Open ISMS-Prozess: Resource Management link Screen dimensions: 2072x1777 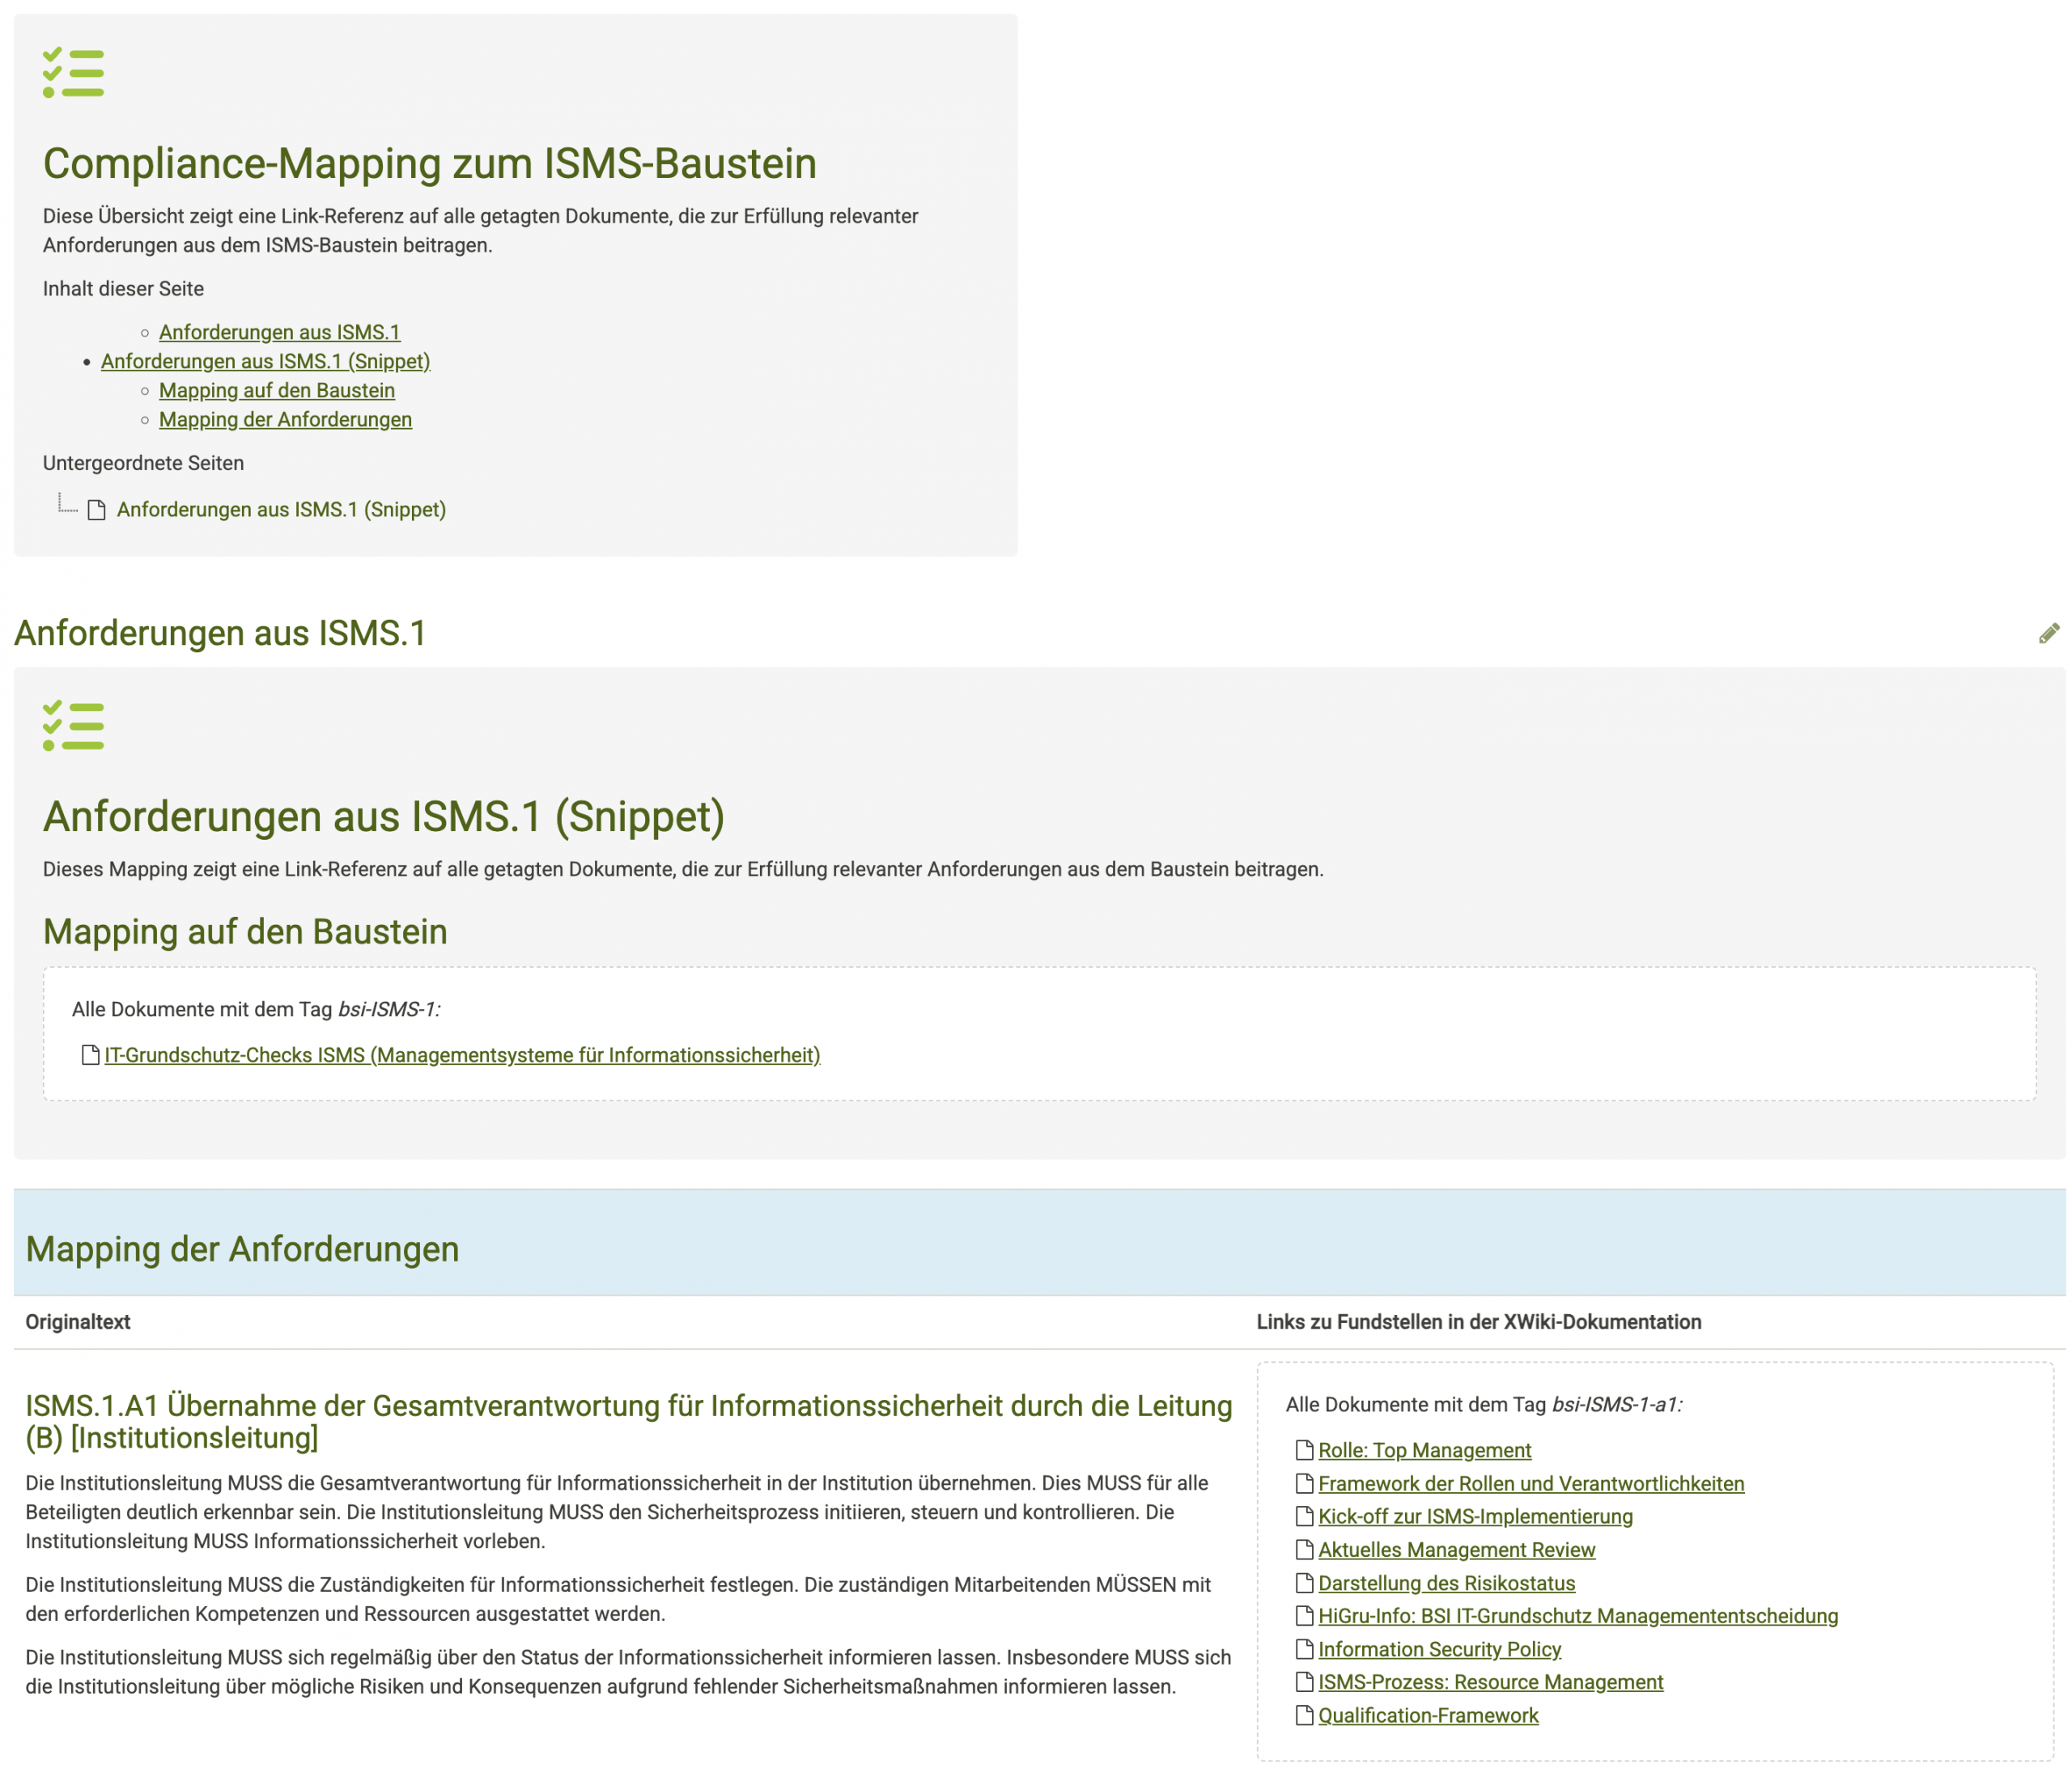point(1490,1682)
